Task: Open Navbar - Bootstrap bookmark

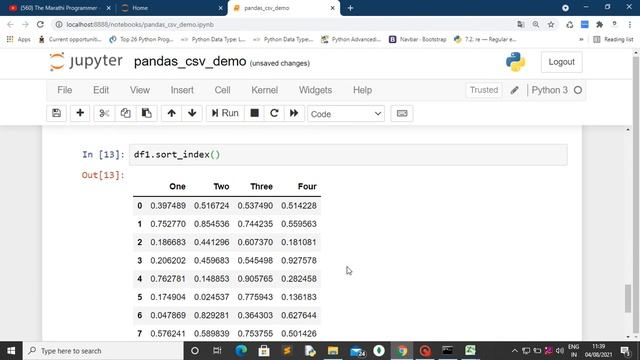Action: [x=417, y=39]
